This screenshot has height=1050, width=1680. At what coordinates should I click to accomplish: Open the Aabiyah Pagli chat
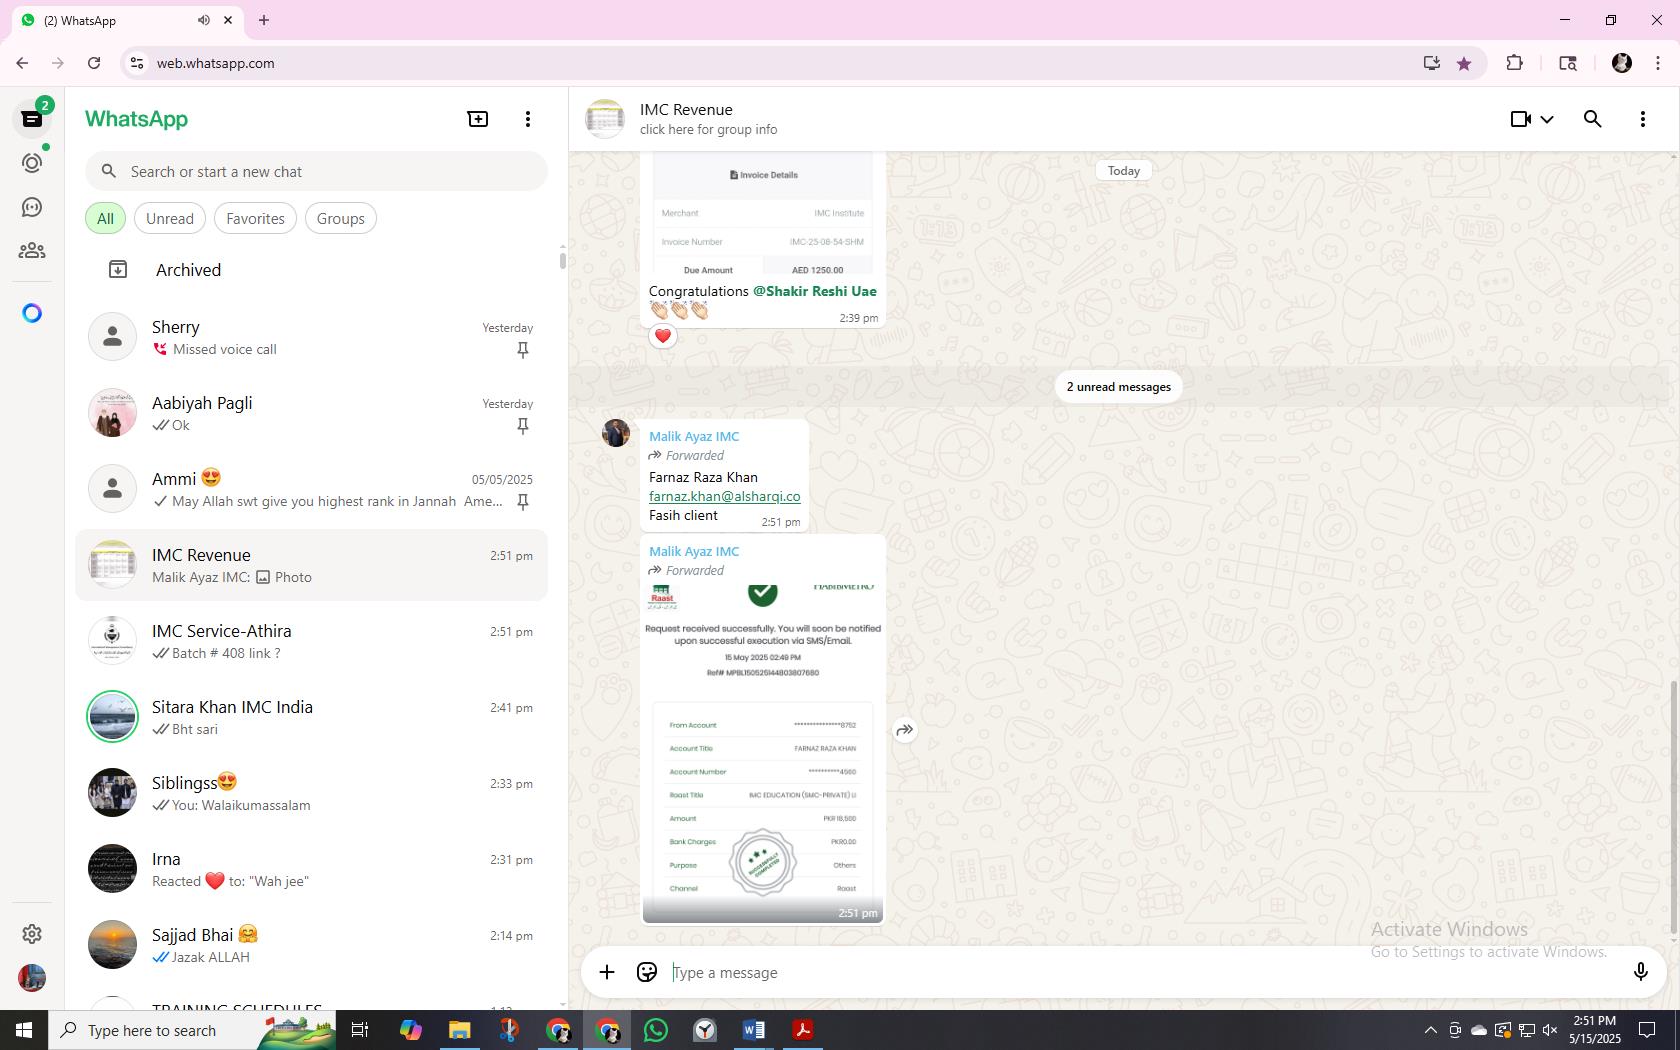pos(312,413)
